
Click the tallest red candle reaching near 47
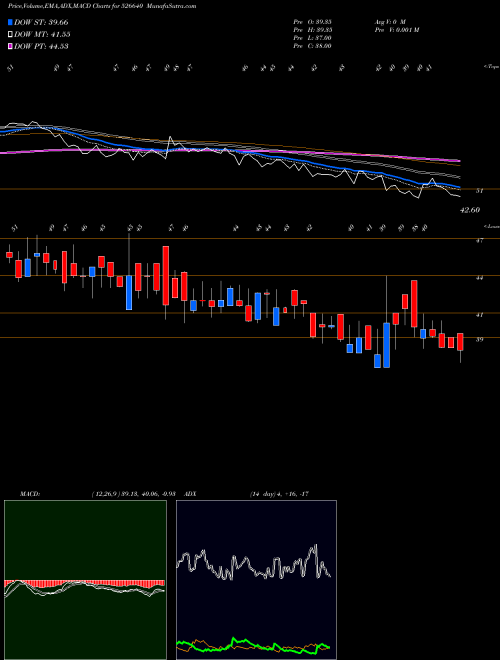click(166, 276)
